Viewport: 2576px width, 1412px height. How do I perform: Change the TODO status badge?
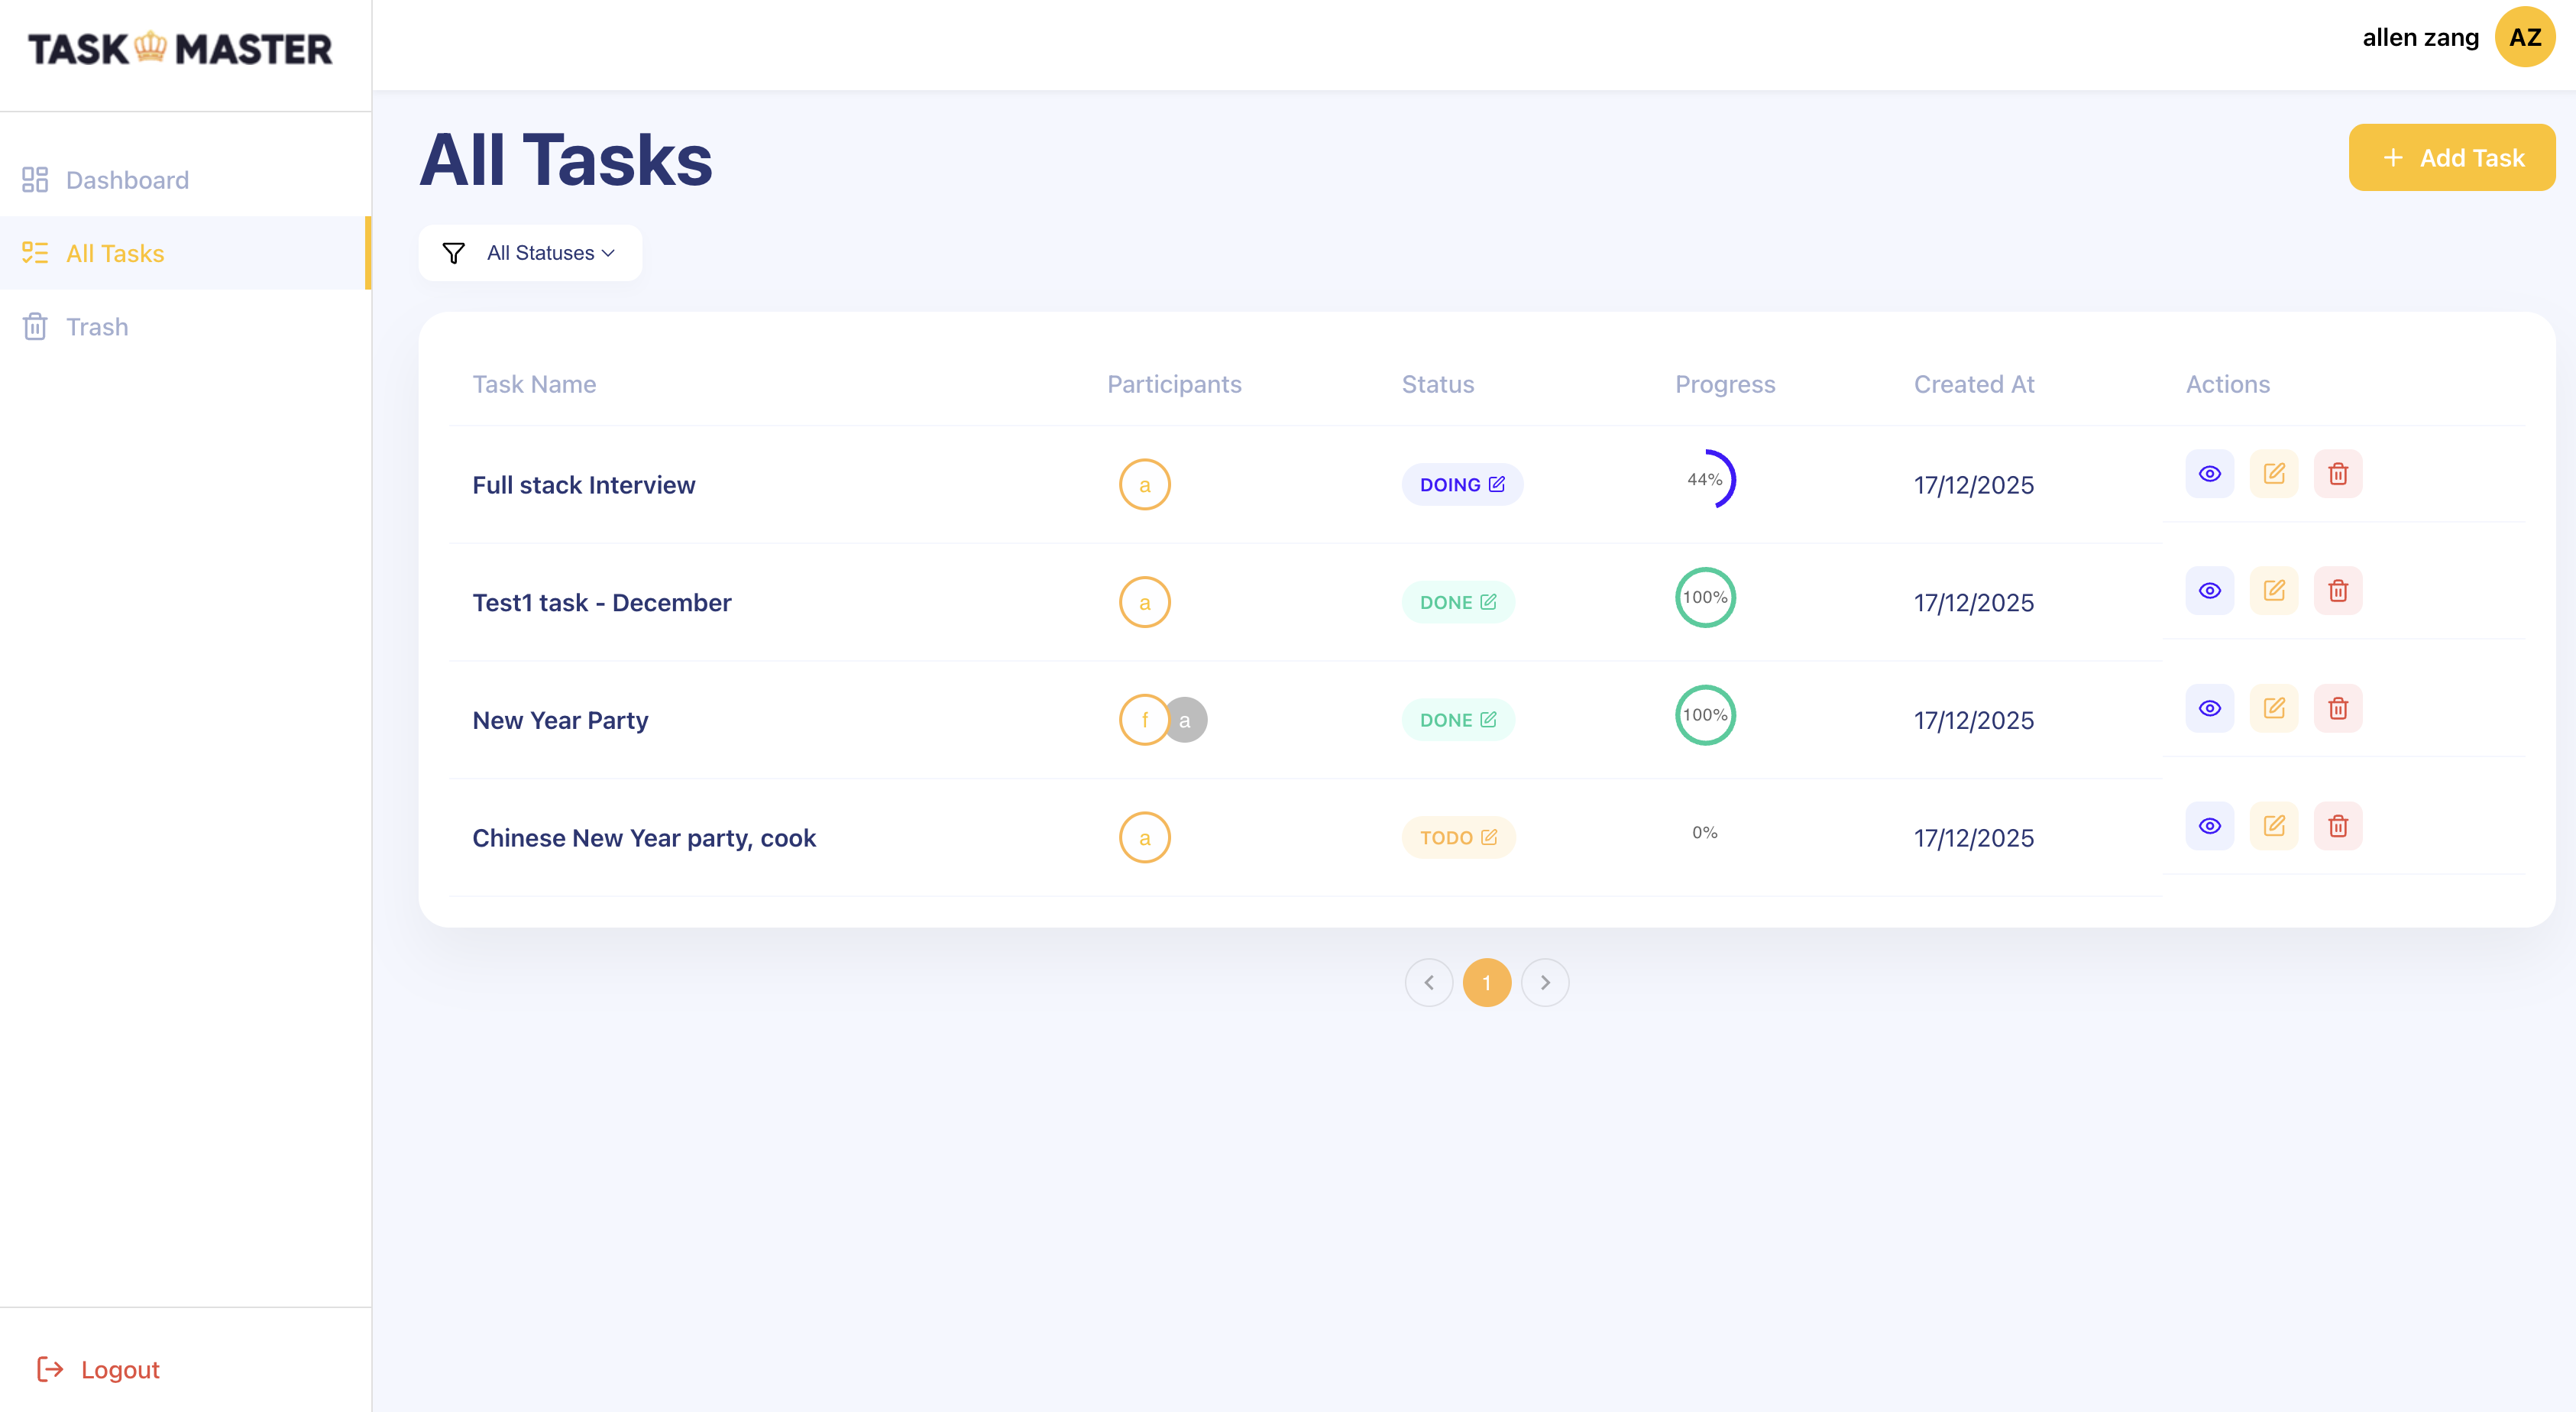(1458, 838)
